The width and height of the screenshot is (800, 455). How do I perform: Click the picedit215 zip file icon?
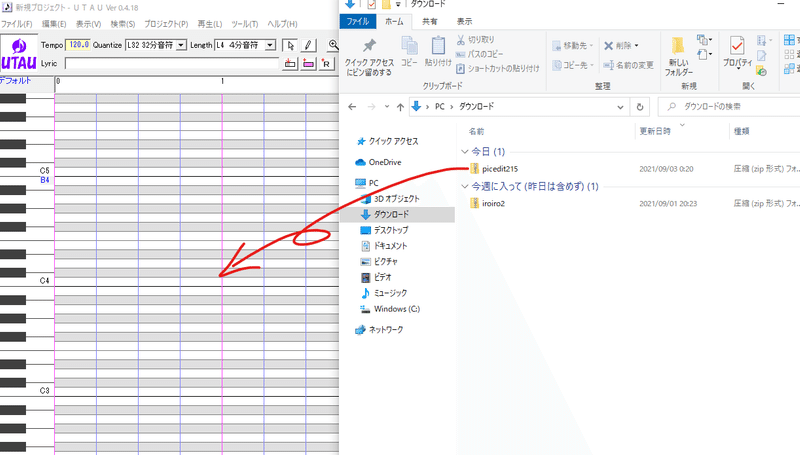474,169
